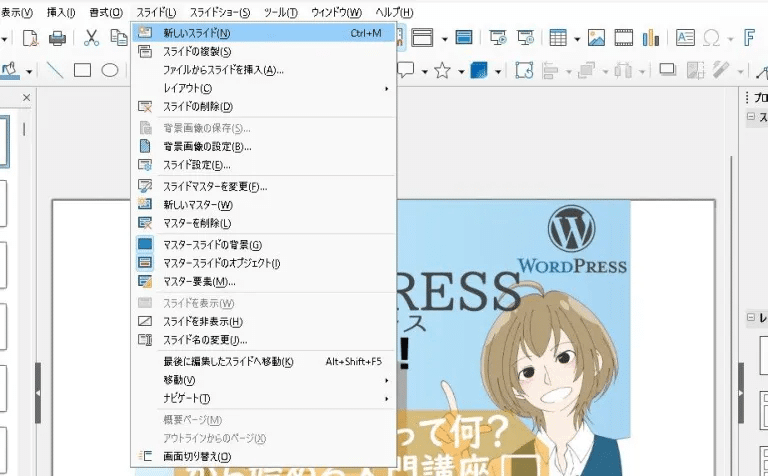Click the Special Character omega icon
The width and height of the screenshot is (768, 476).
(x=711, y=38)
